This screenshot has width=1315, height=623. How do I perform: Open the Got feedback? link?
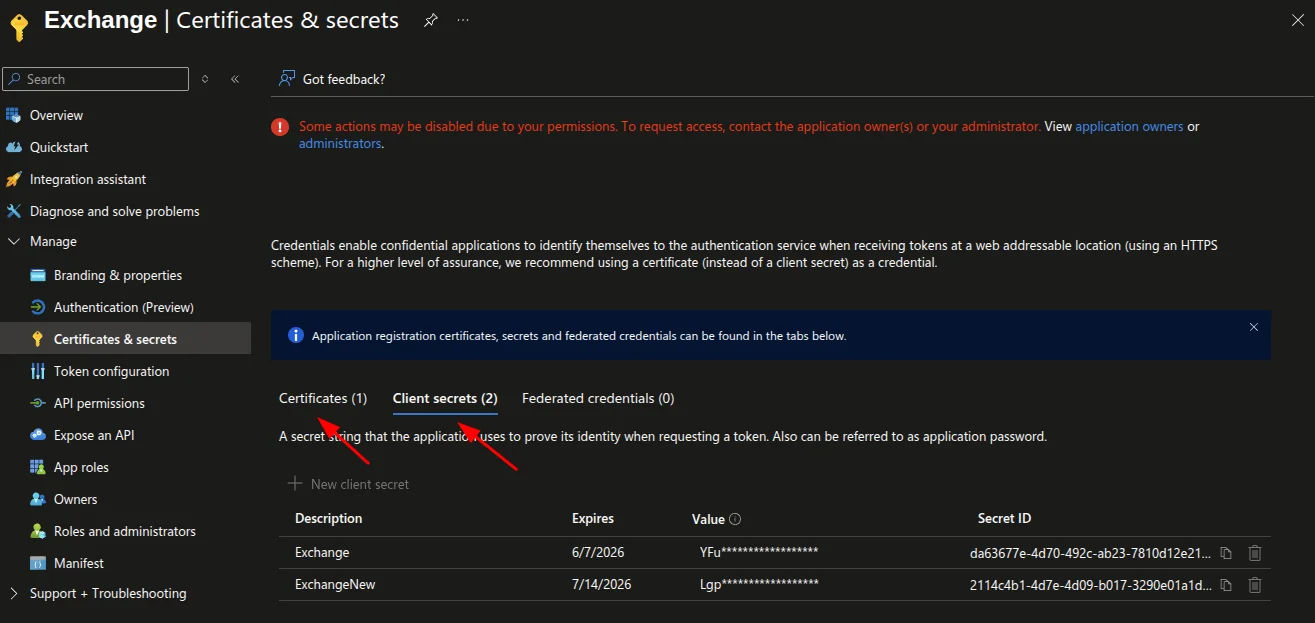tap(344, 79)
